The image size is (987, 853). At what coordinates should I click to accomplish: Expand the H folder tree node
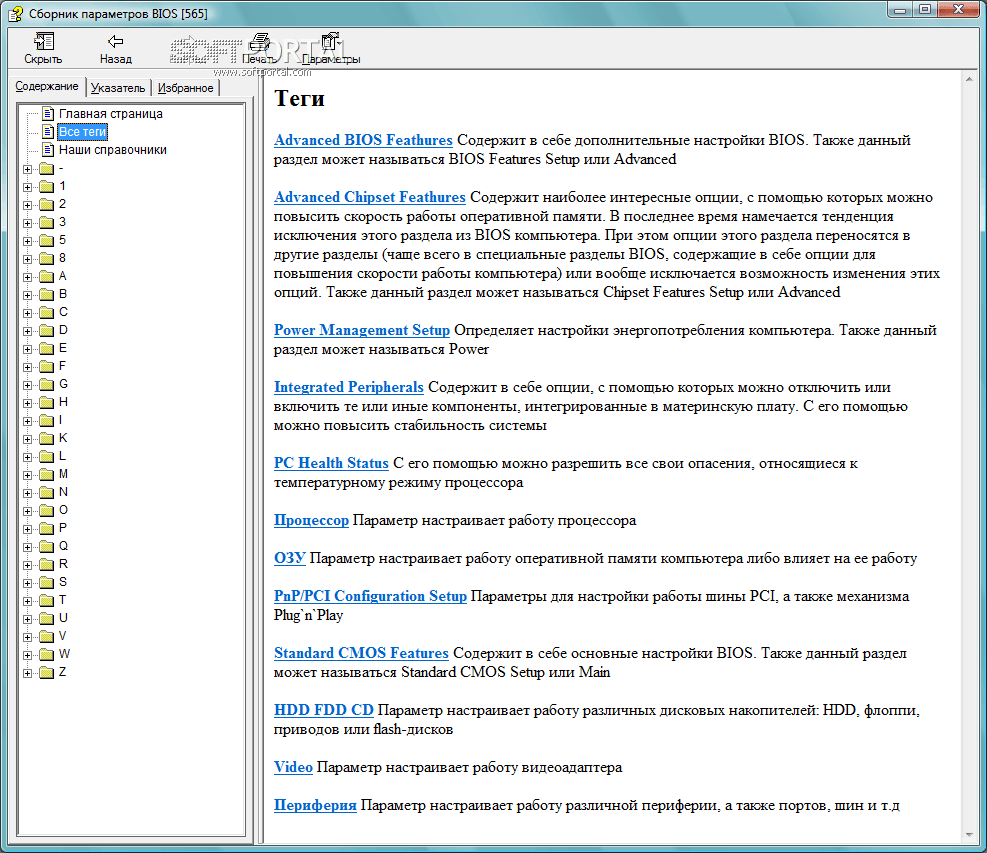(x=27, y=403)
